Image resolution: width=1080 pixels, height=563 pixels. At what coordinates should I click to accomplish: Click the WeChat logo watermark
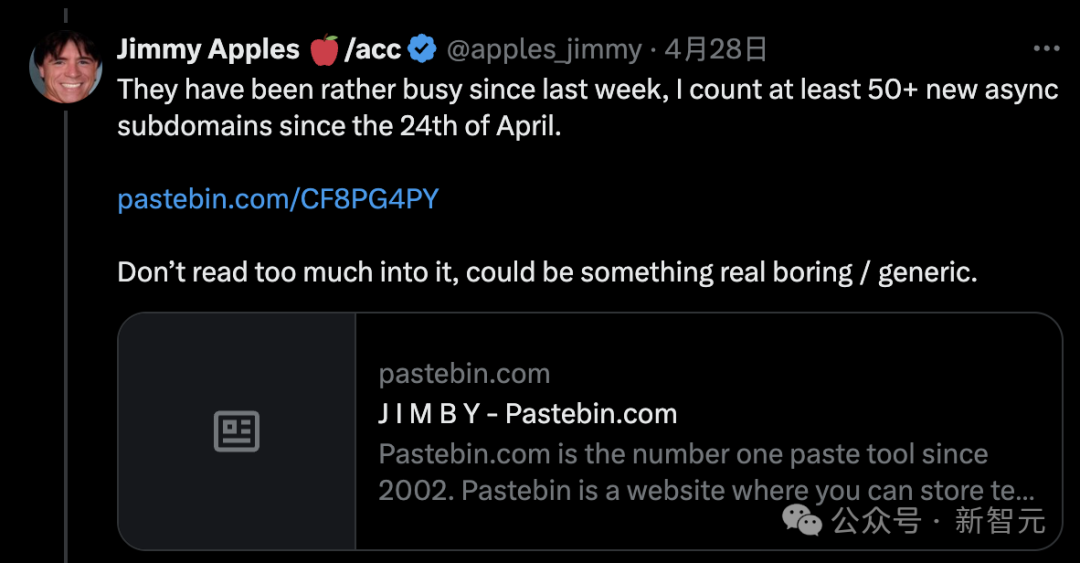pos(802,520)
